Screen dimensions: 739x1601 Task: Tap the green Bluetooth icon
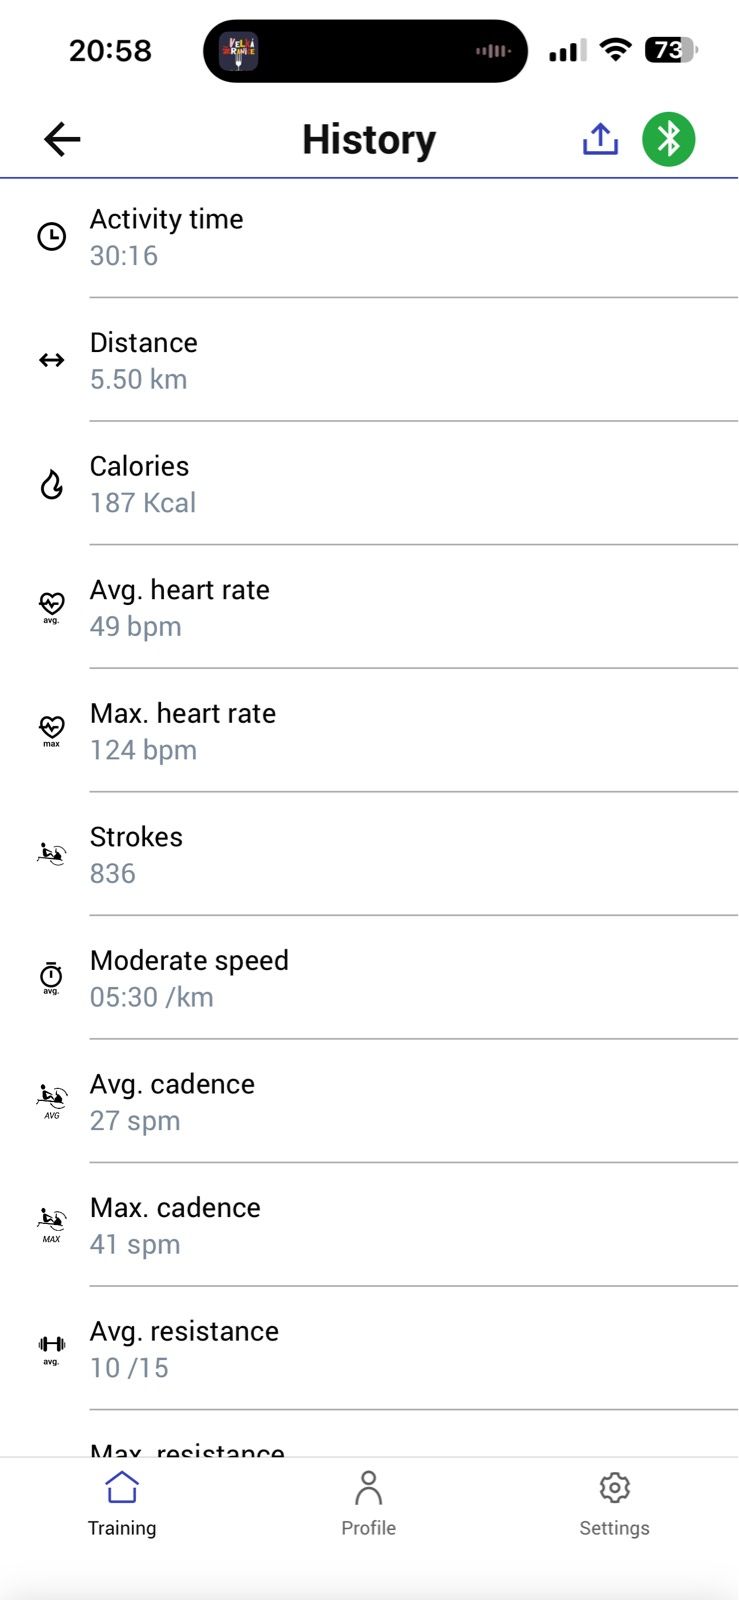coord(668,139)
